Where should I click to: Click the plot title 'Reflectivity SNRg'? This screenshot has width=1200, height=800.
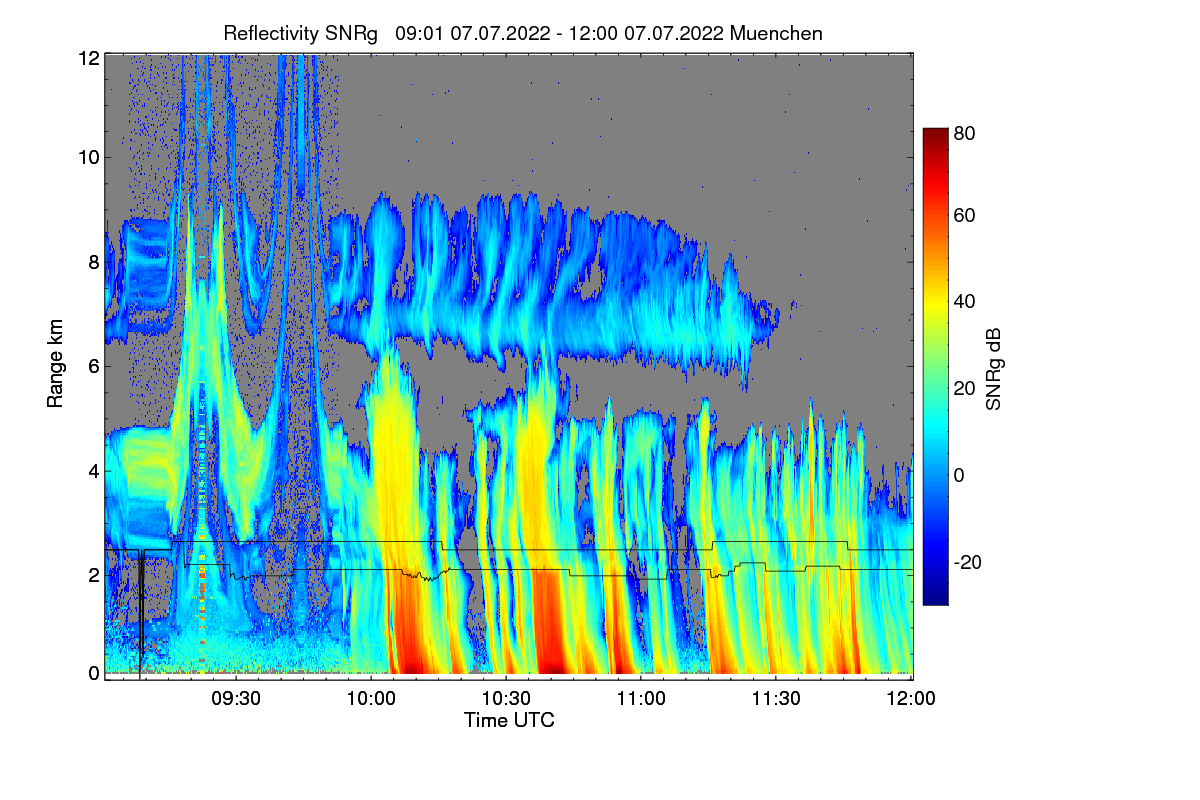tap(301, 33)
